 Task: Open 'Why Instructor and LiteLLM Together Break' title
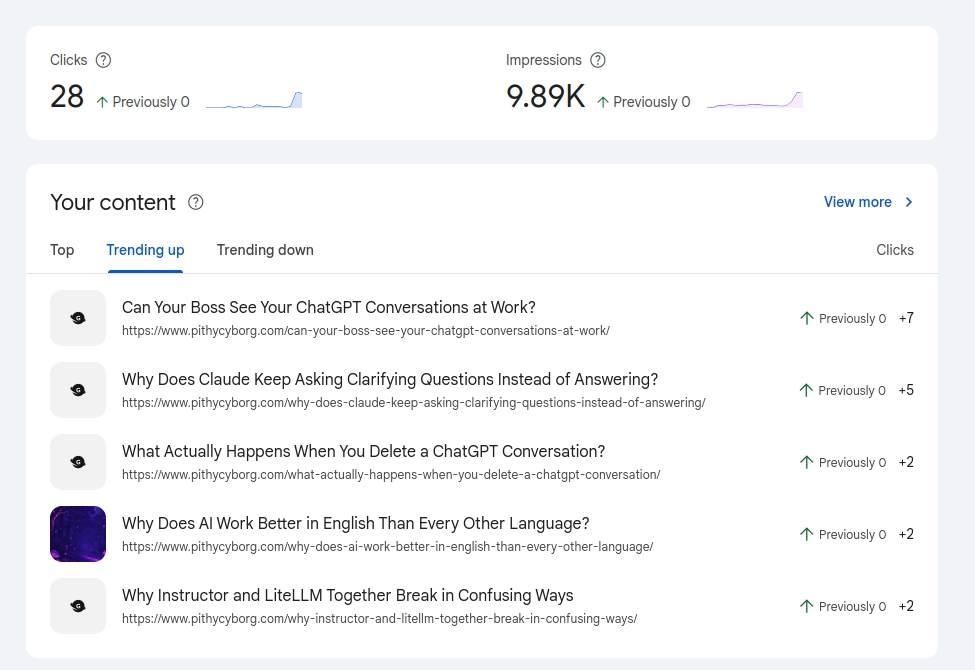[348, 595]
